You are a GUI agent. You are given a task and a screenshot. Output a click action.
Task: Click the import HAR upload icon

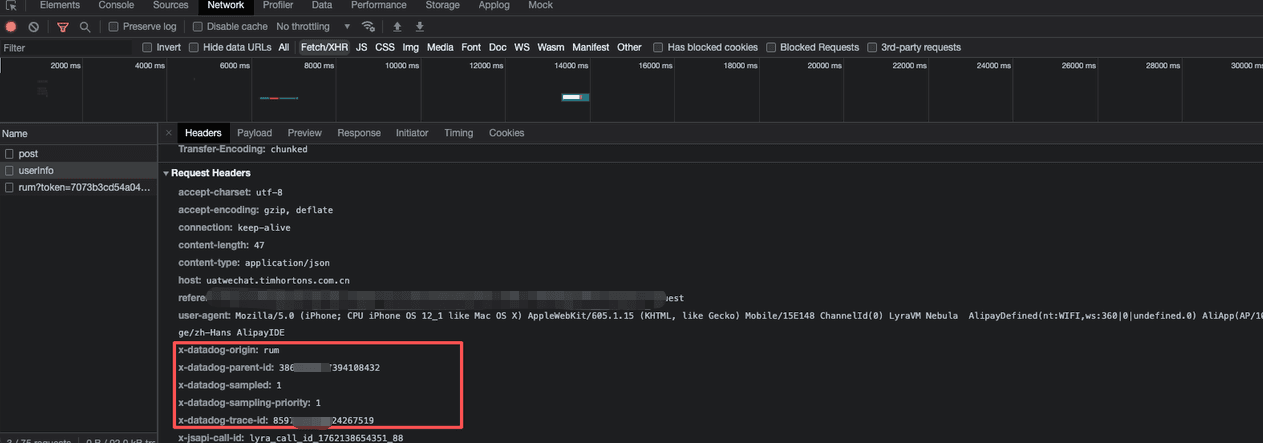(397, 27)
